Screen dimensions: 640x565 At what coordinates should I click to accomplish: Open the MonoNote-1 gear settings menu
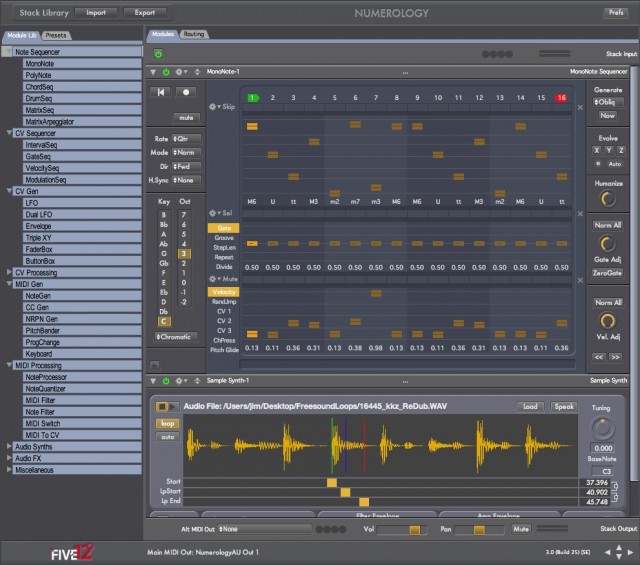click(x=179, y=72)
